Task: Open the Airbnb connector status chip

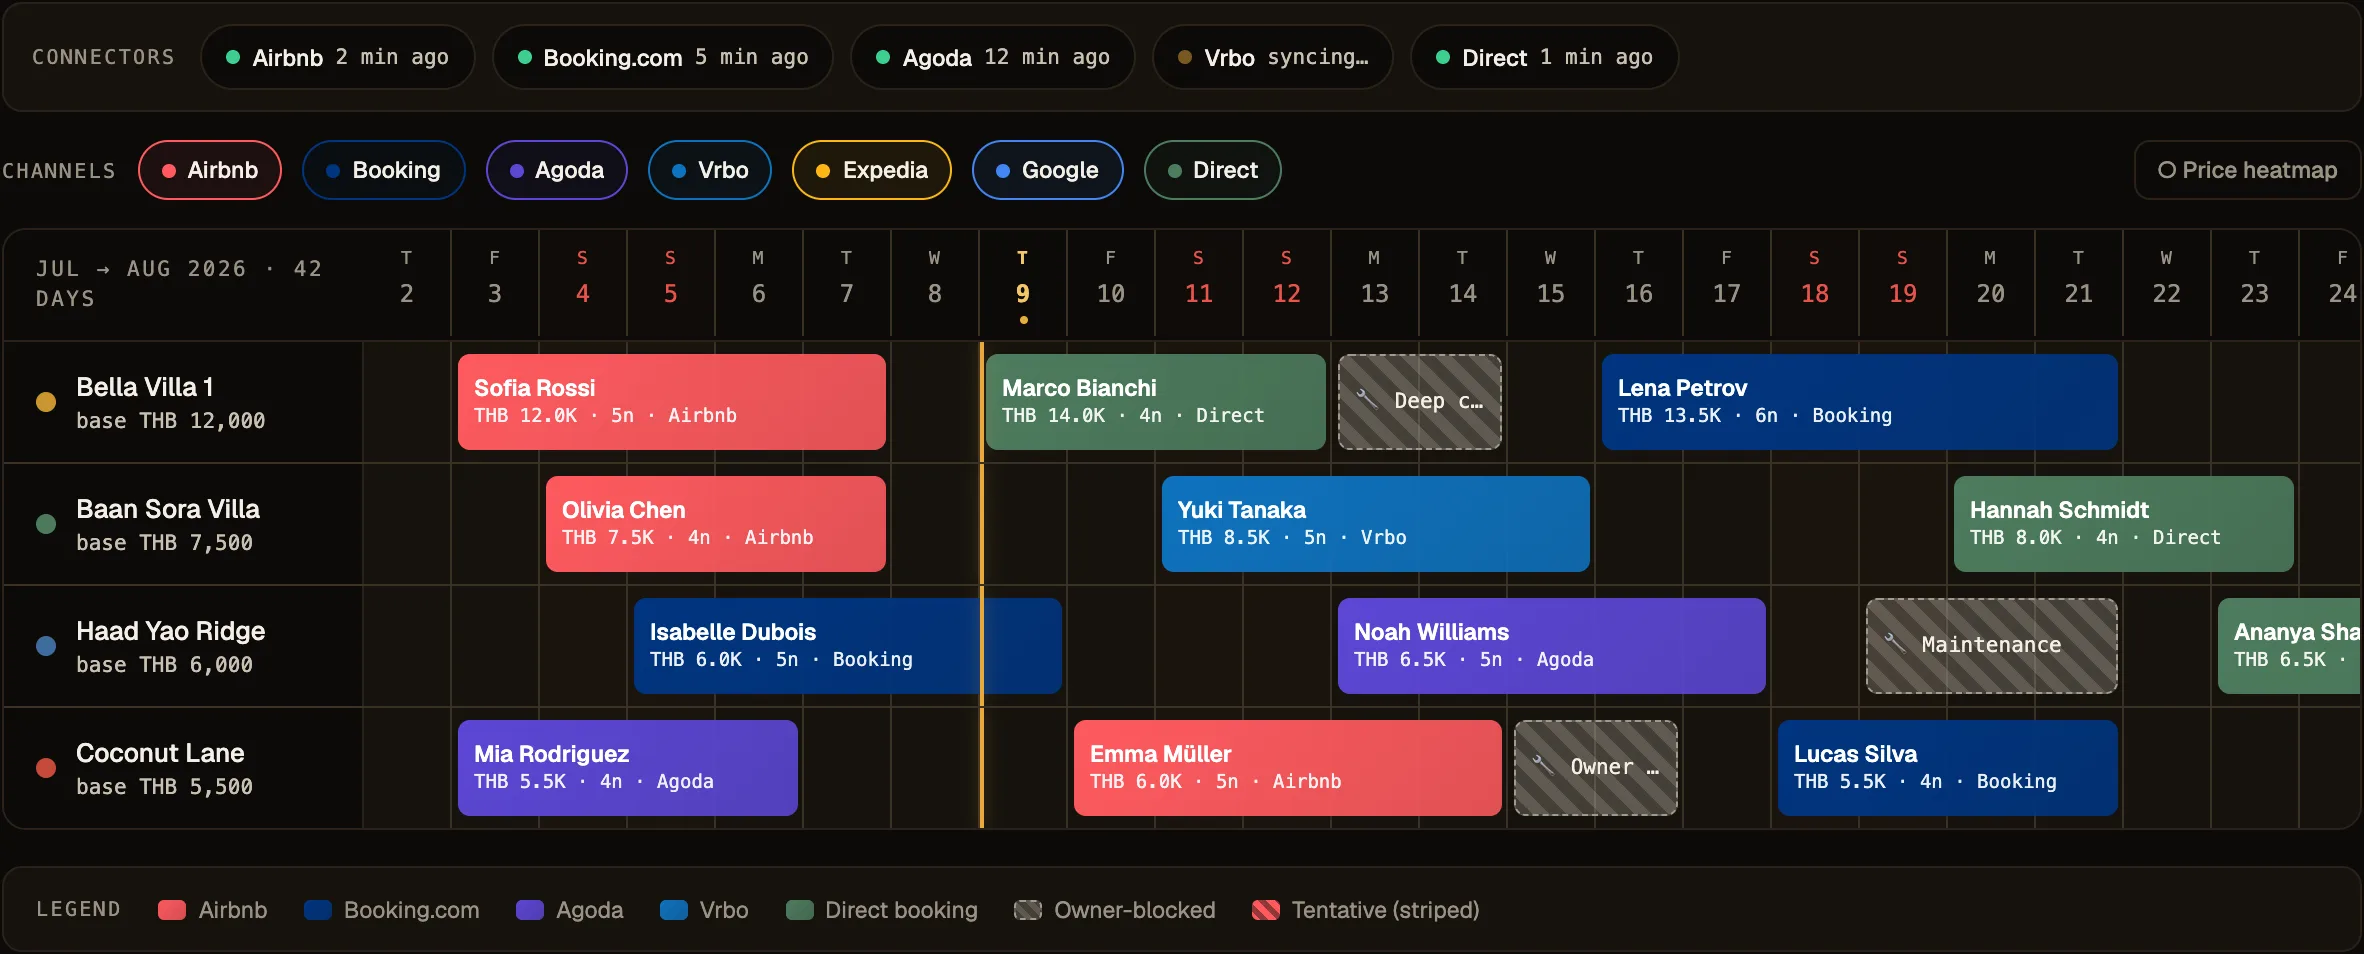Action: [x=338, y=57]
